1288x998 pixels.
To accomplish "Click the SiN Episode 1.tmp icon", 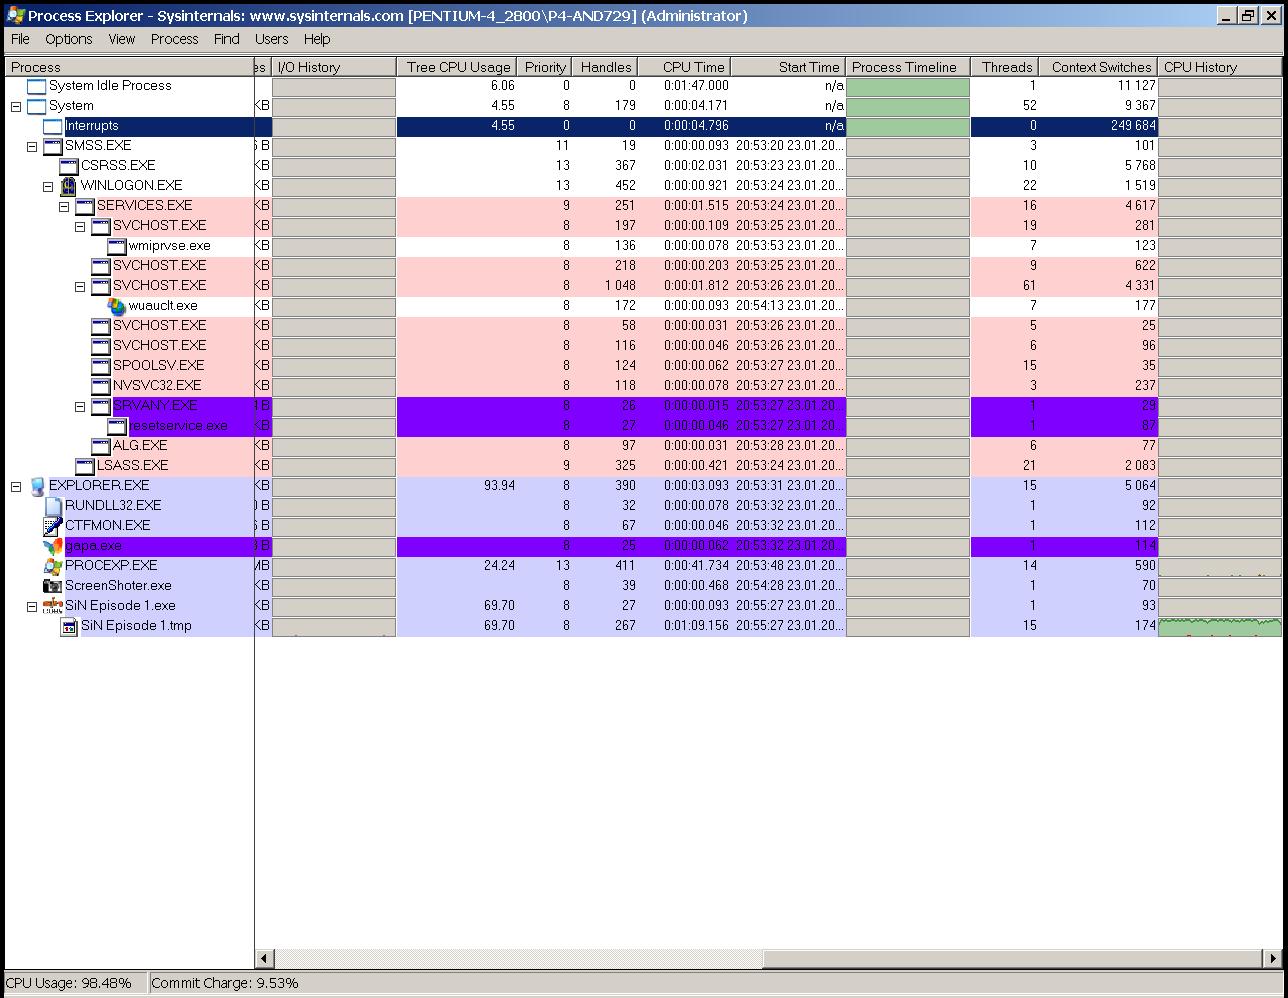I will click(68, 626).
